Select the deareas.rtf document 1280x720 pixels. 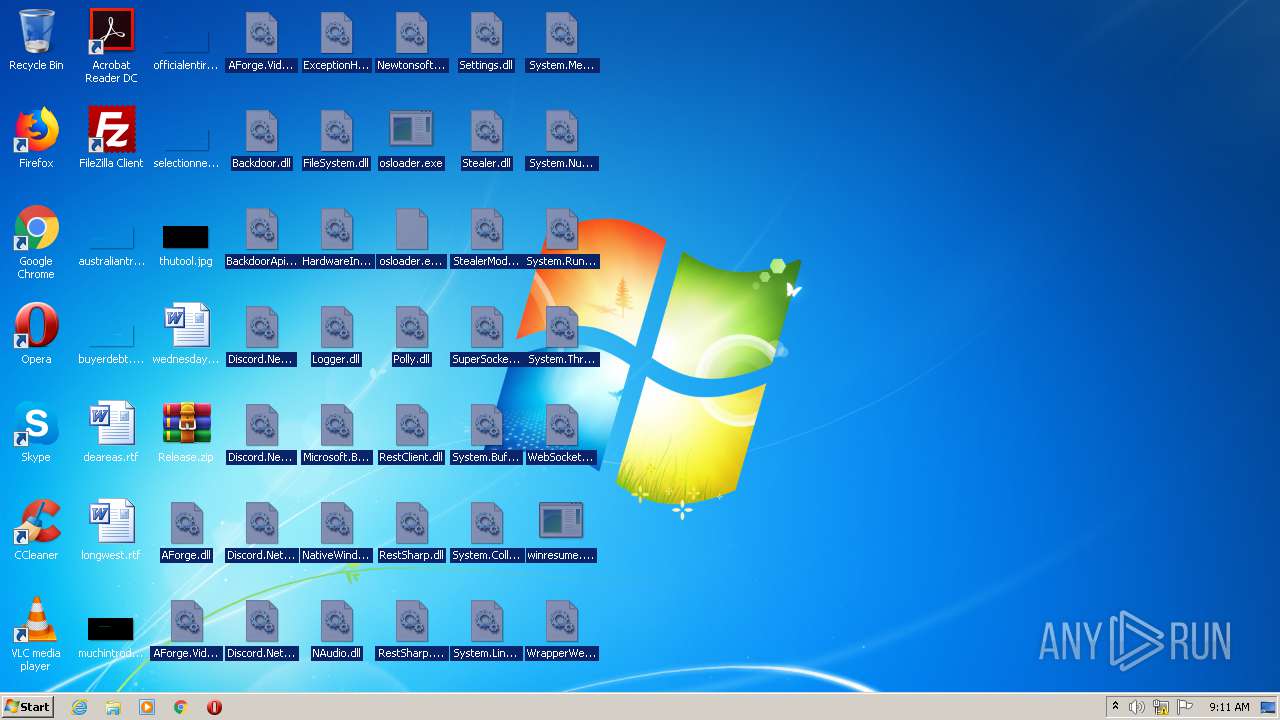(111, 432)
